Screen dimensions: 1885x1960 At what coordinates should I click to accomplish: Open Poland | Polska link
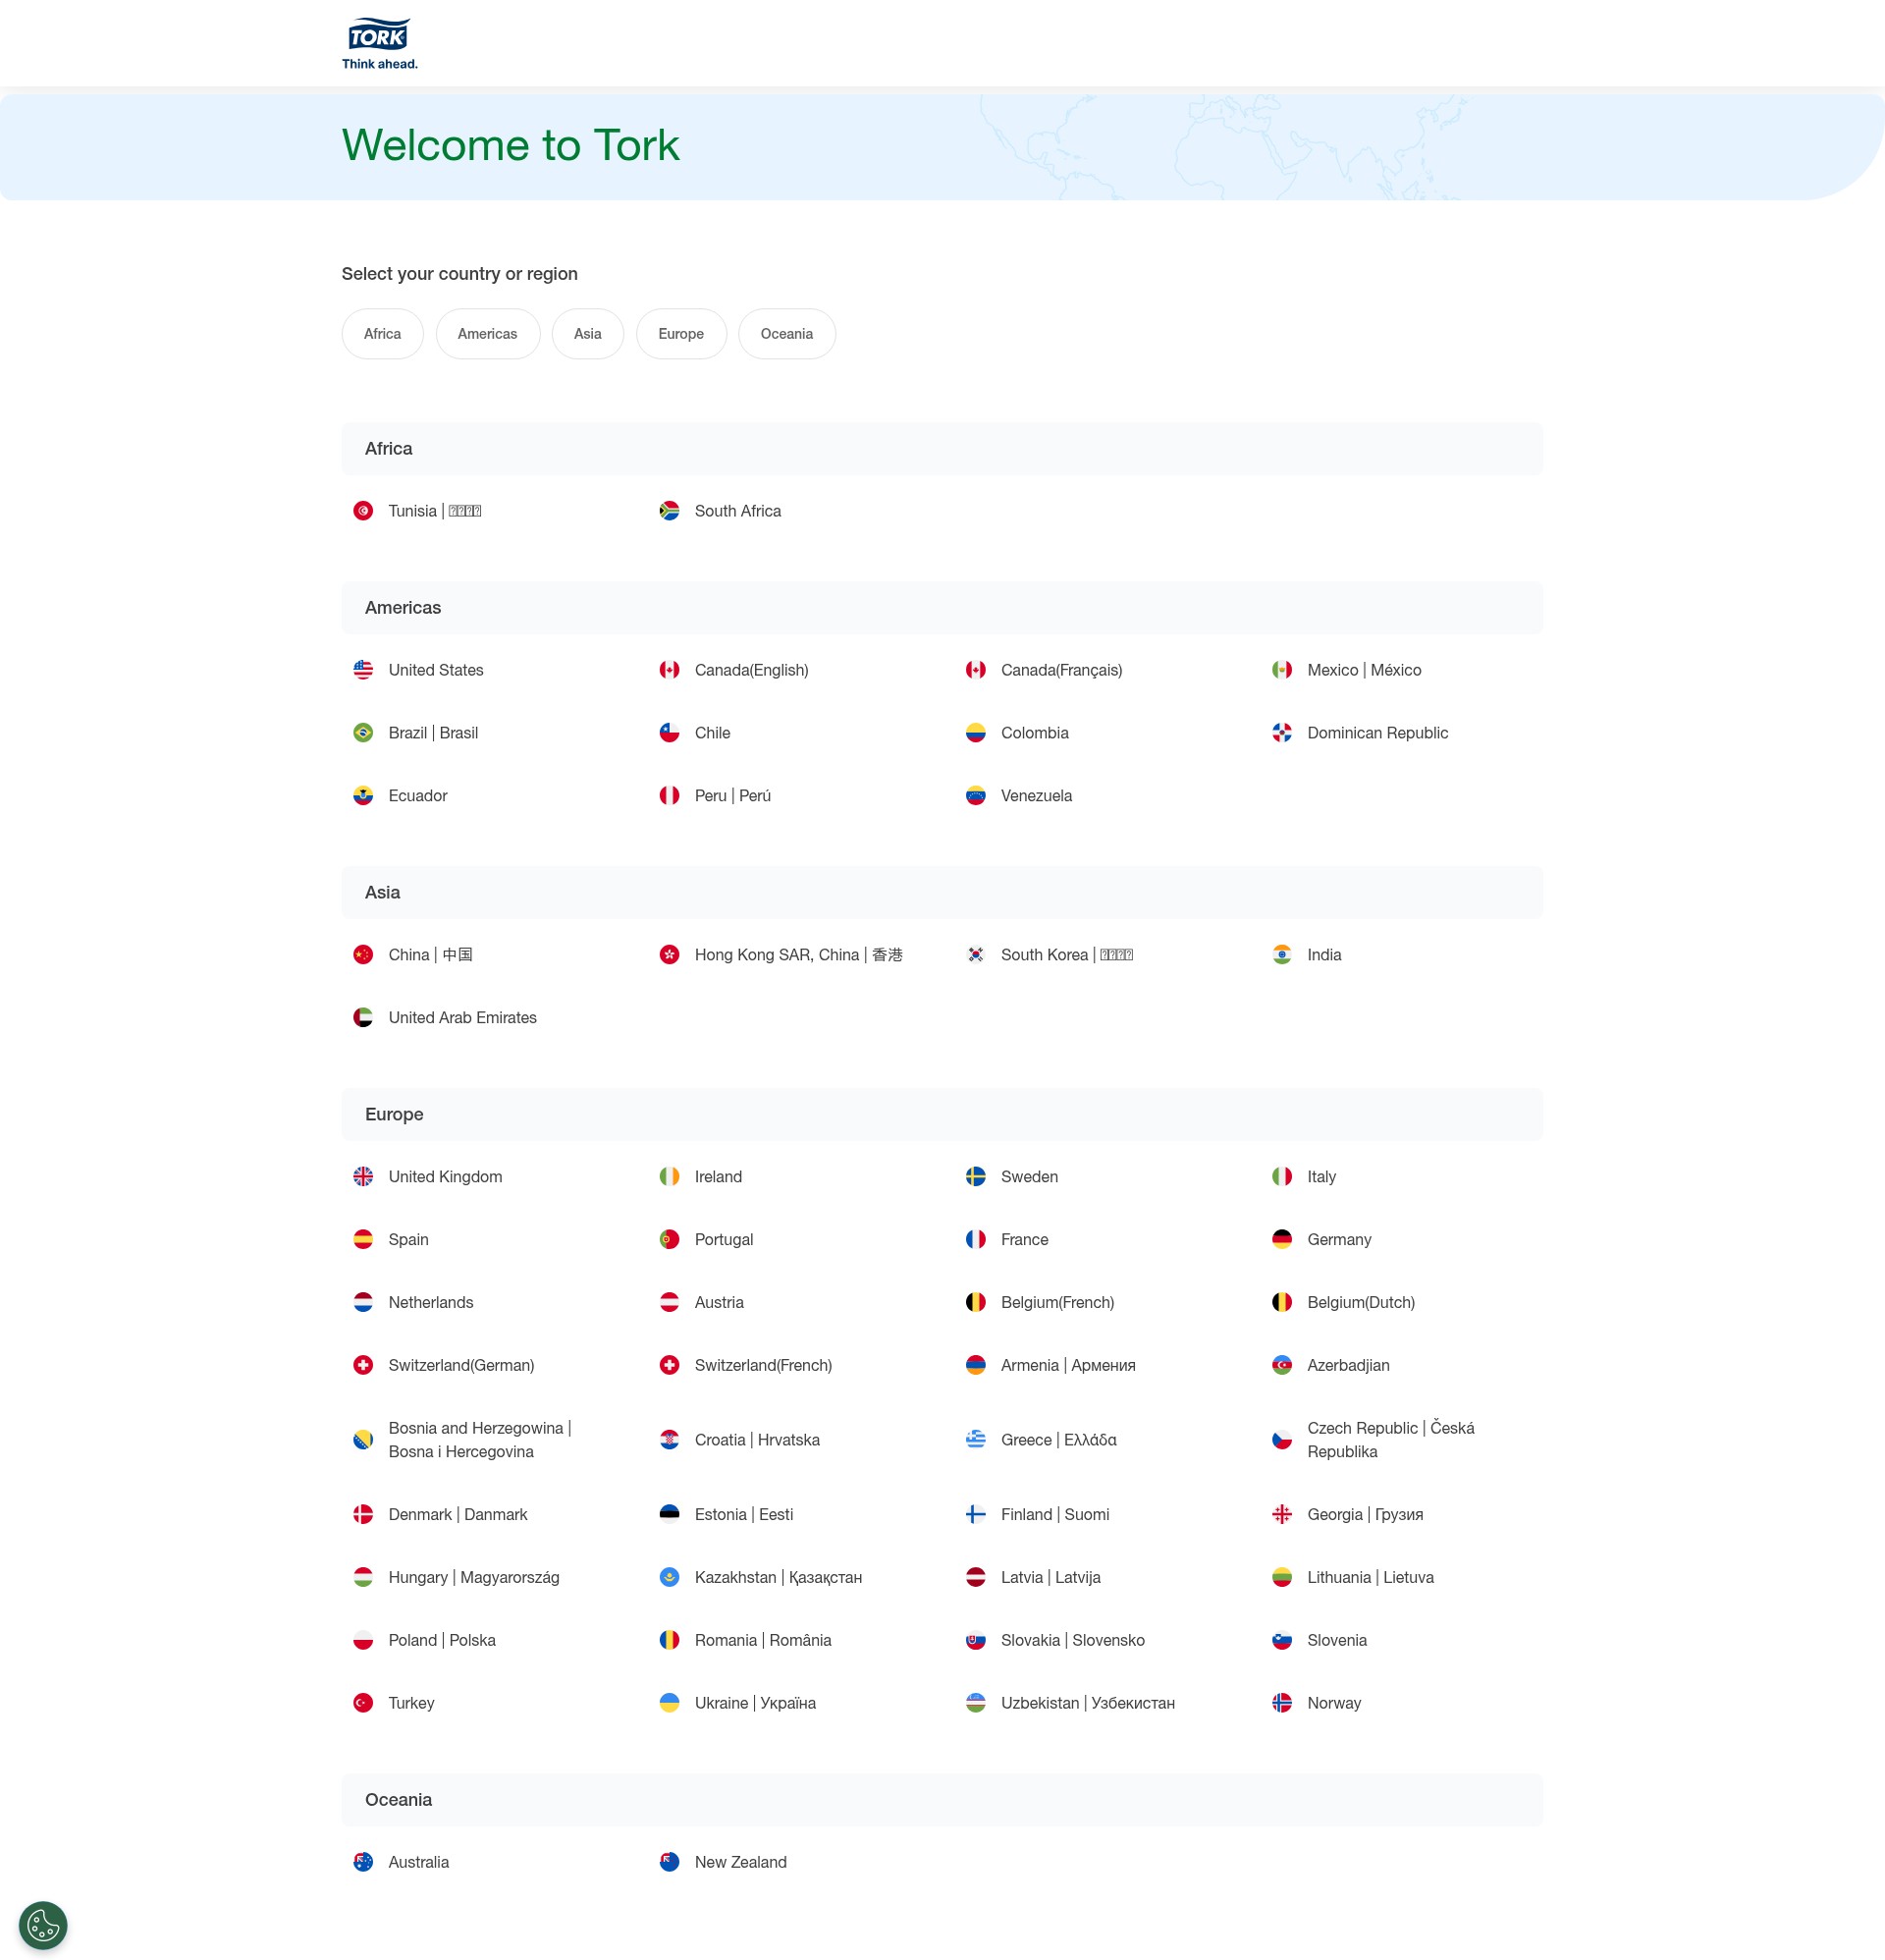pyautogui.click(x=442, y=1641)
